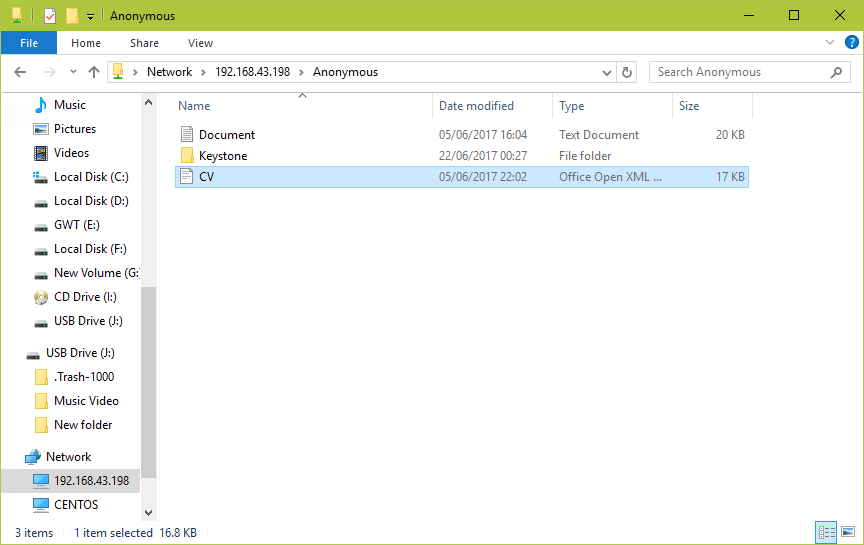Switch to Large icons view
Screen dimensions: 864x545
click(x=848, y=532)
